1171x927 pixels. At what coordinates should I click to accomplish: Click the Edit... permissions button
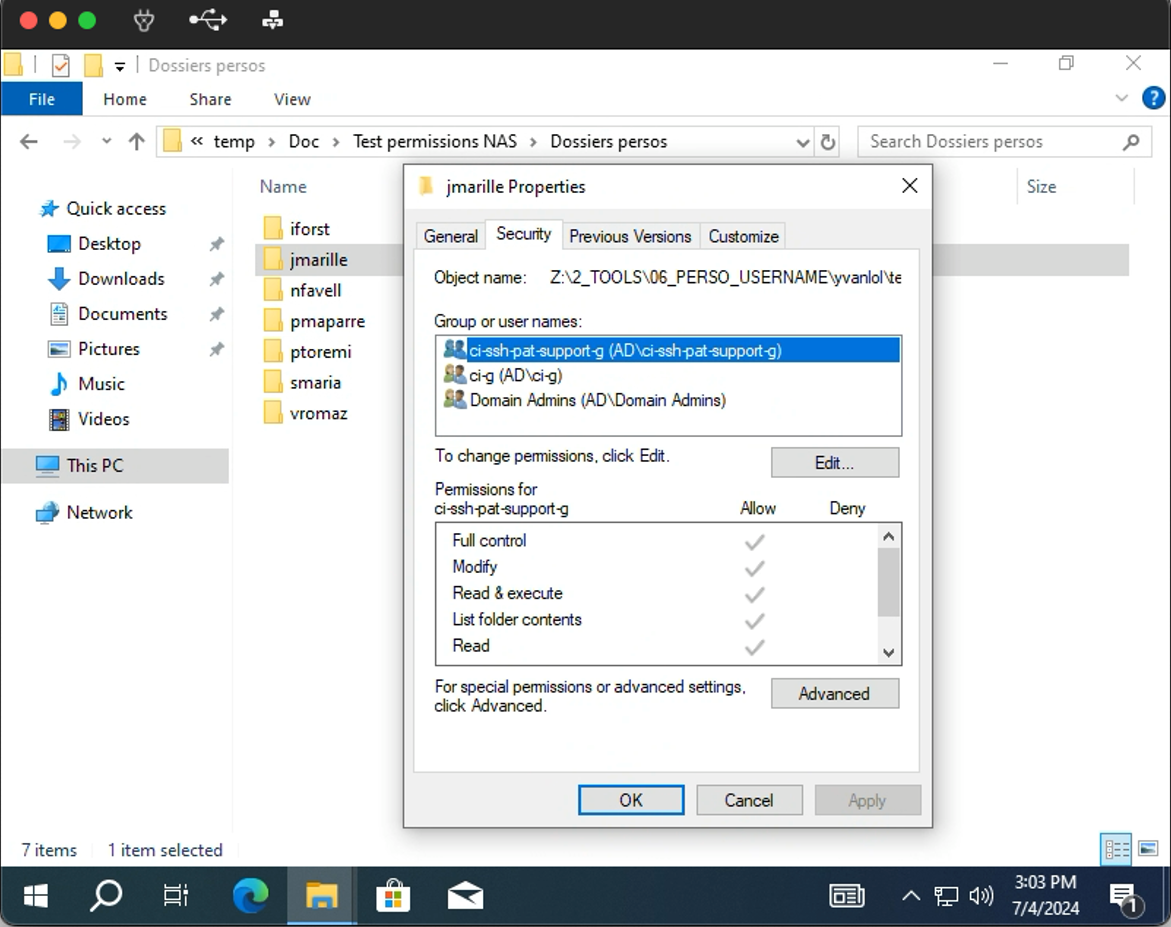pos(834,463)
